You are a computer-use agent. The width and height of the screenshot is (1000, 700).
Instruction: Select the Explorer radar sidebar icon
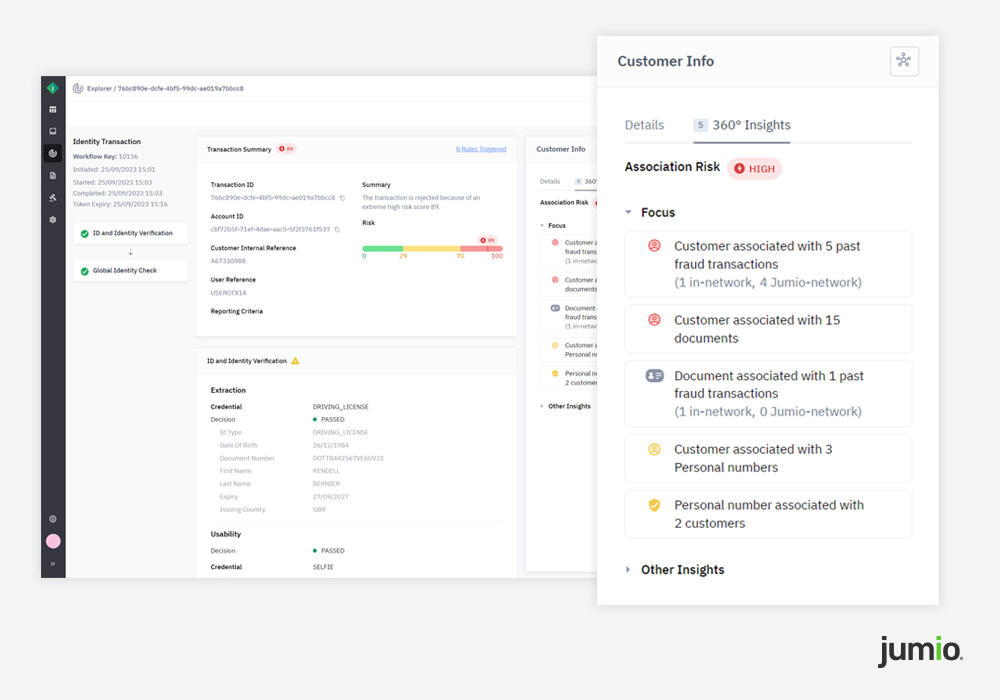(53, 153)
